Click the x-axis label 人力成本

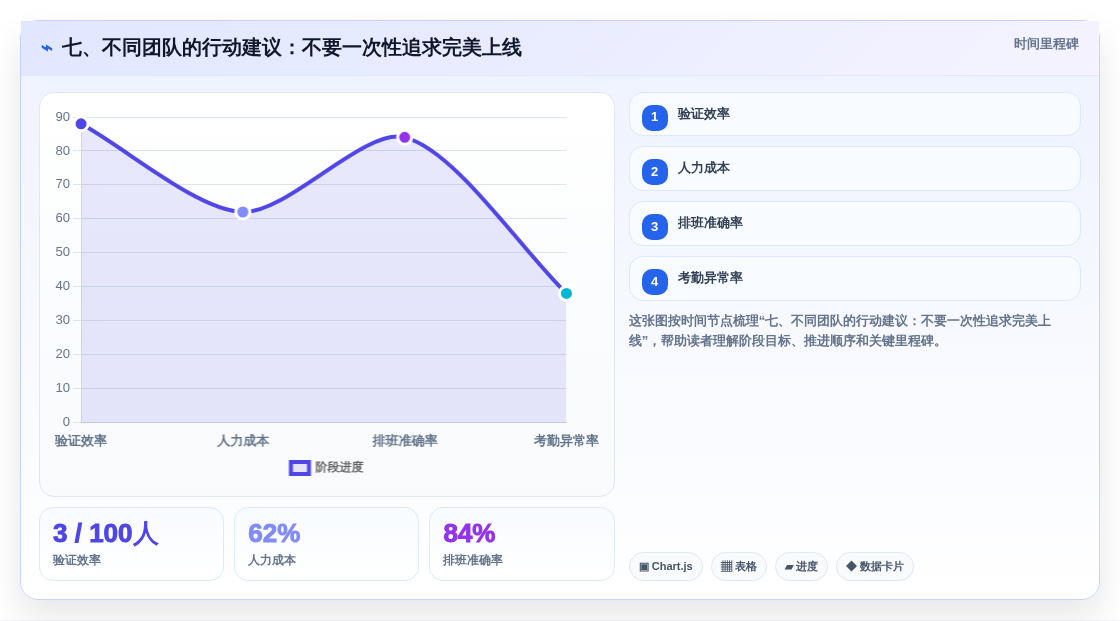tap(243, 441)
